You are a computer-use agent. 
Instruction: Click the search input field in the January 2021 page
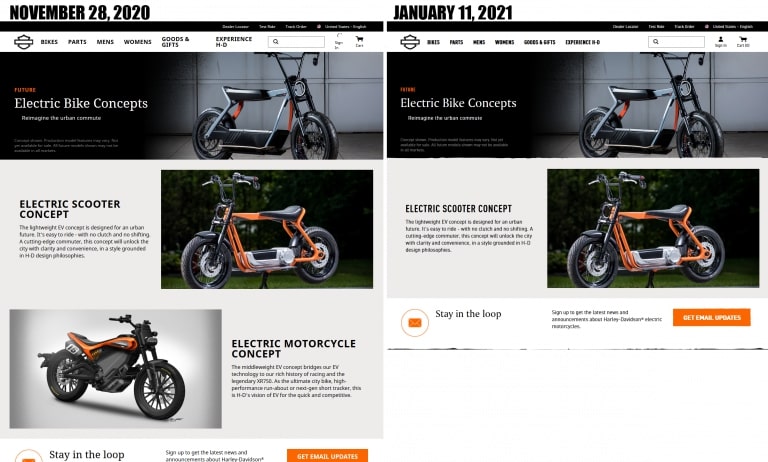pyautogui.click(x=676, y=42)
